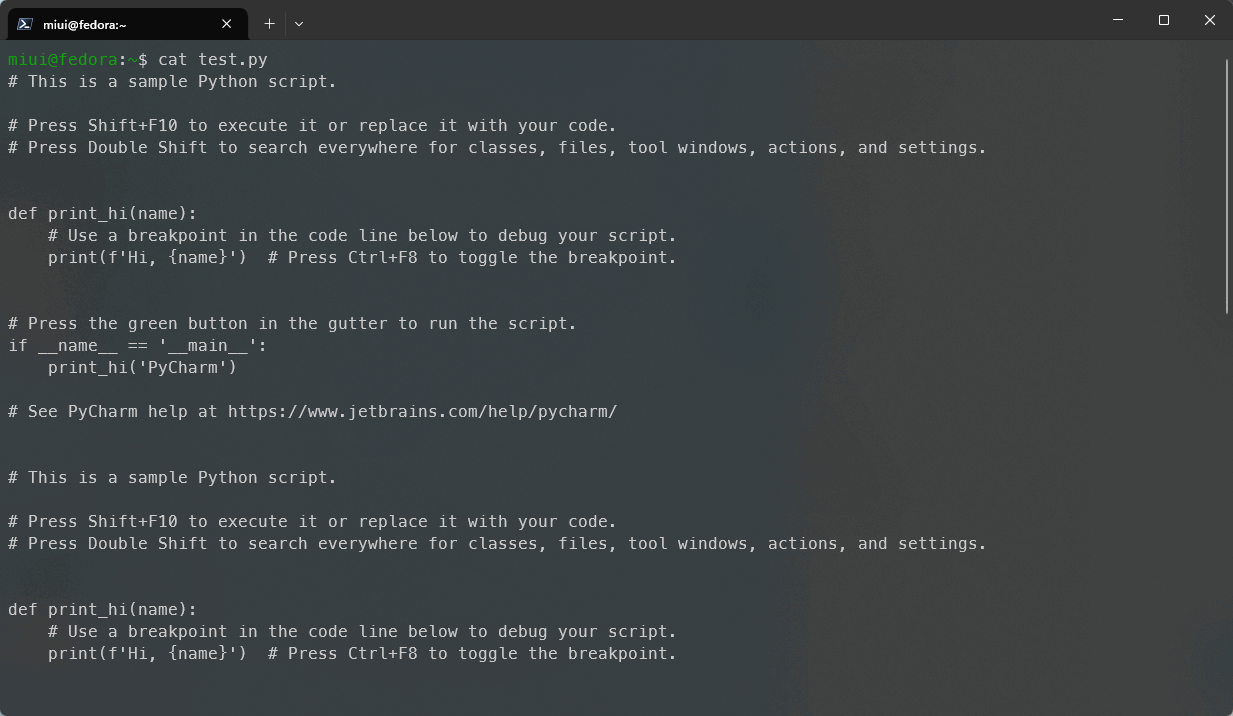Close the terminal window

1209,20
